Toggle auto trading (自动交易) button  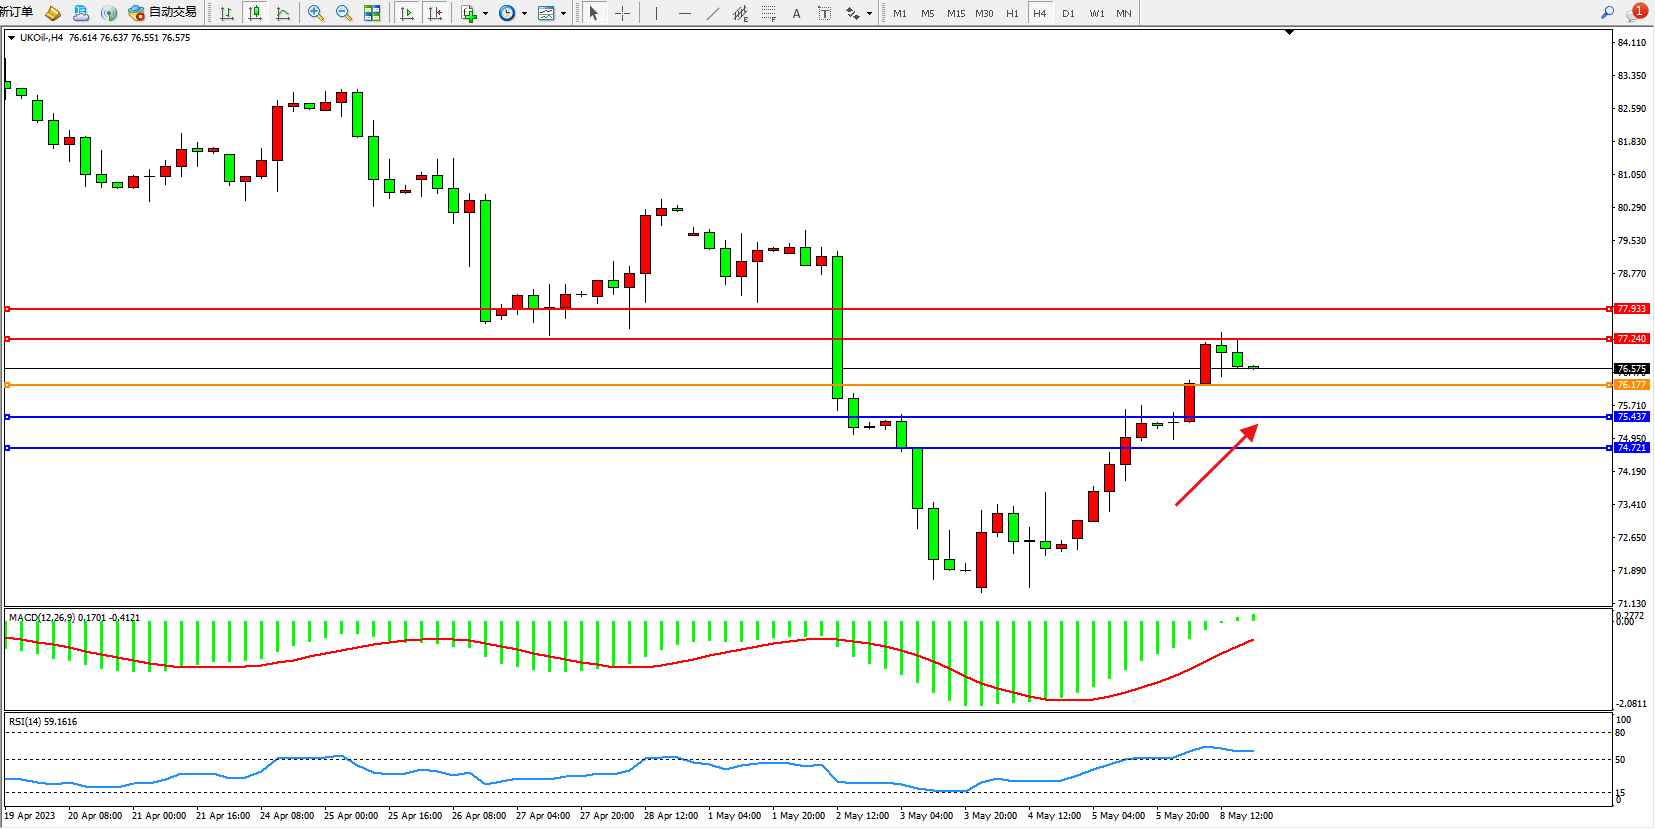[163, 13]
